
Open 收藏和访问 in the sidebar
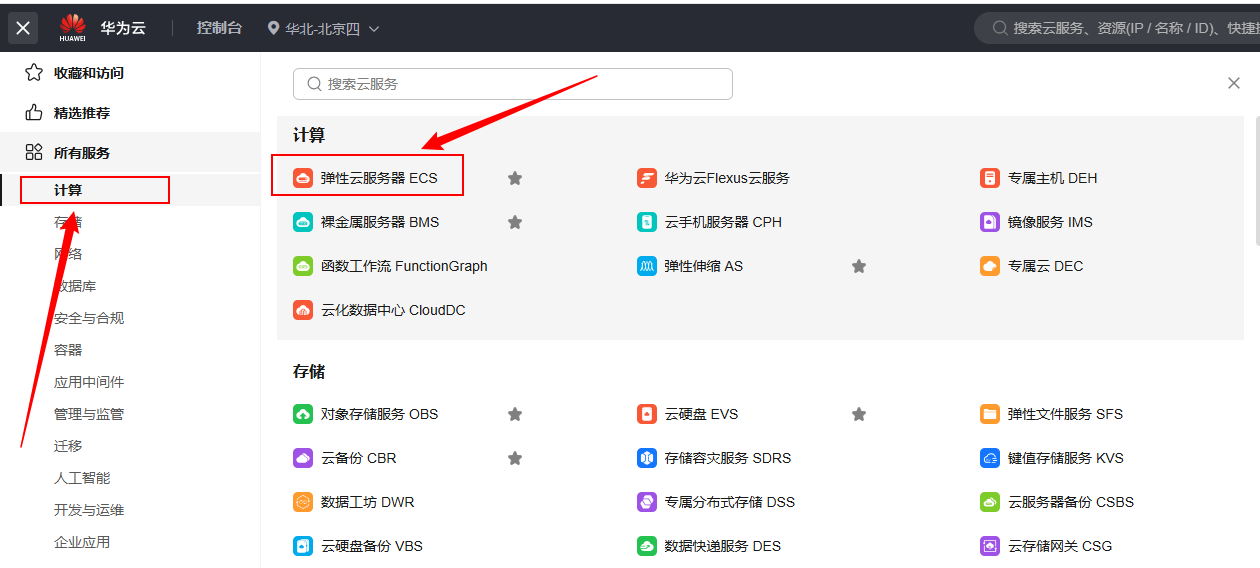coord(130,73)
